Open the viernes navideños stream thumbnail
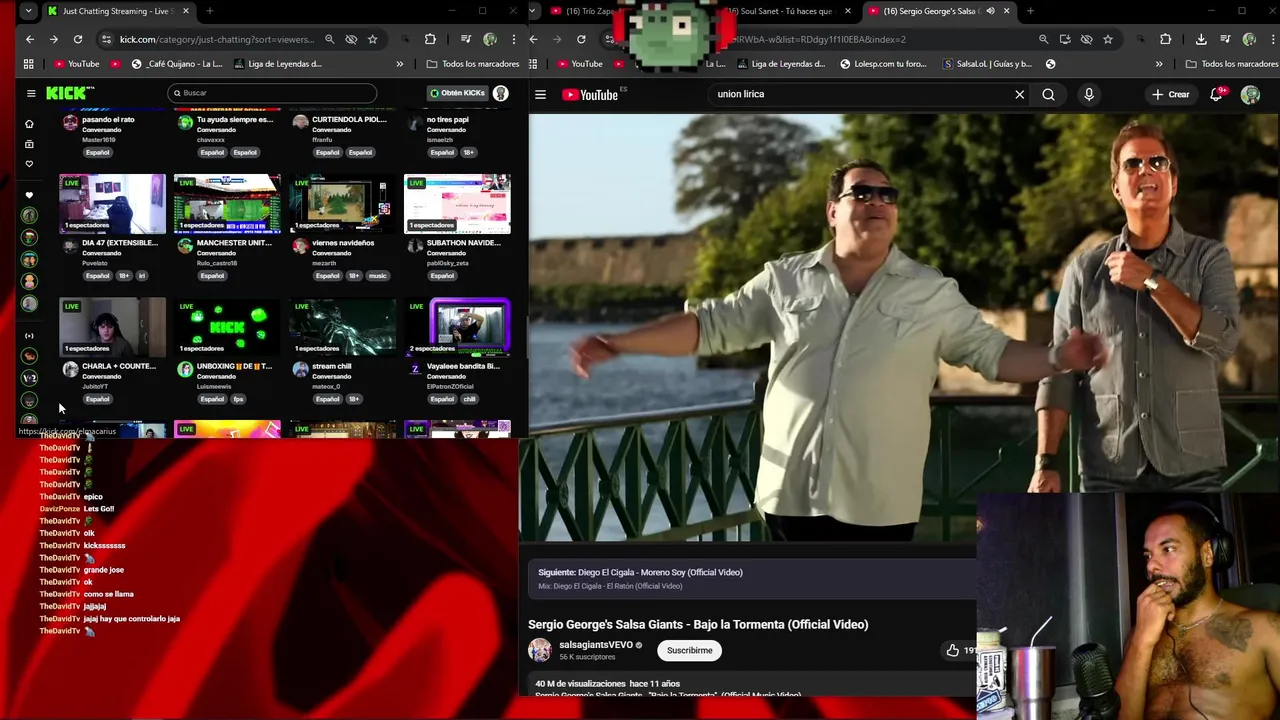The width and height of the screenshot is (1280, 720). (342, 203)
